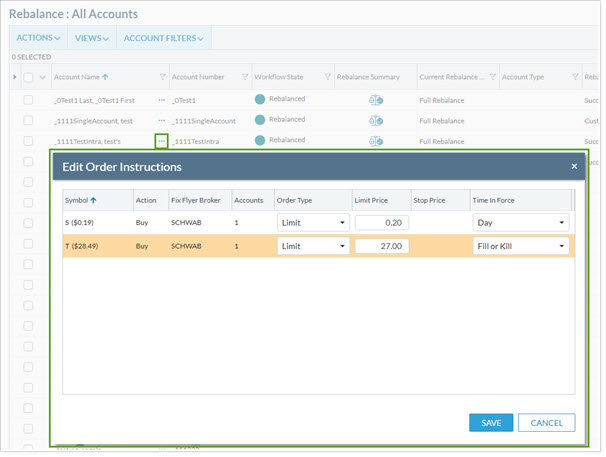Click the Account Number column filter icon
Image resolution: width=606 pixels, height=457 pixels.
[x=246, y=77]
